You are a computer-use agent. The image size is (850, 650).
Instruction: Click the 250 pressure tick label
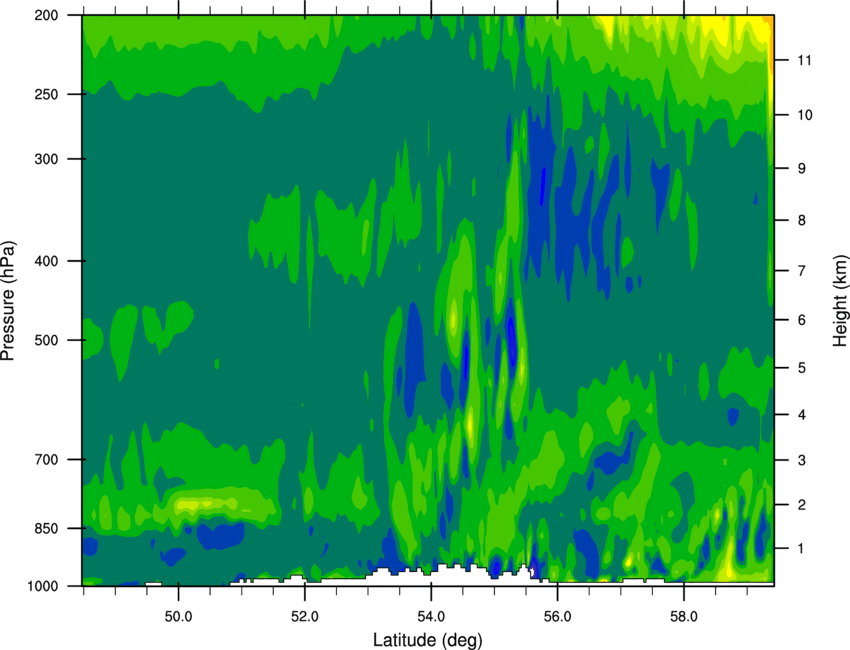46,94
